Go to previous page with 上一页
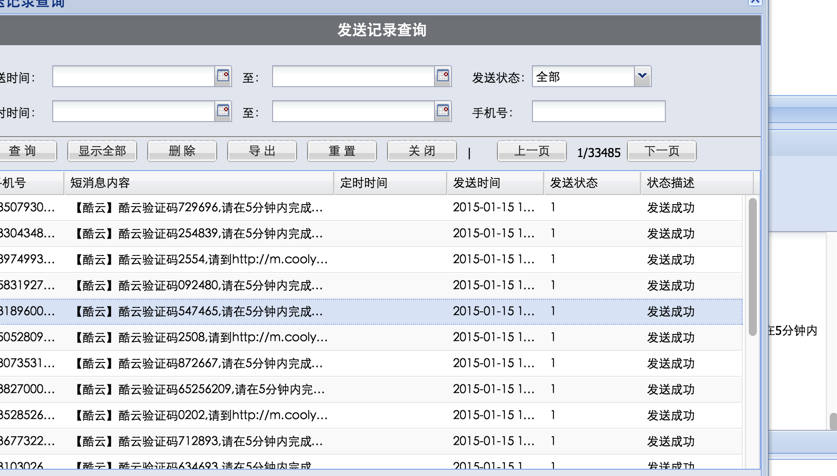 (532, 151)
